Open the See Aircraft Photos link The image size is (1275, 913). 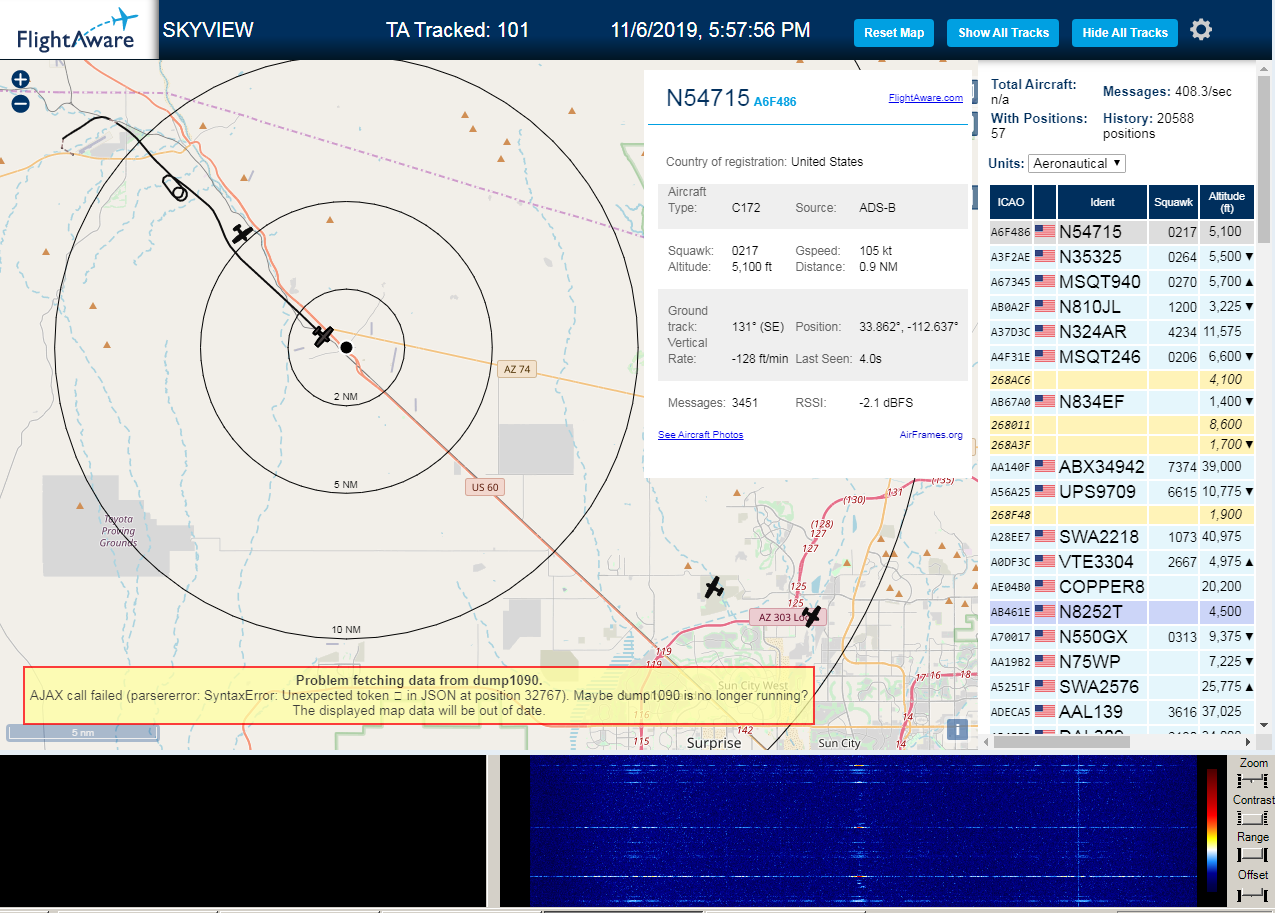tap(700, 435)
